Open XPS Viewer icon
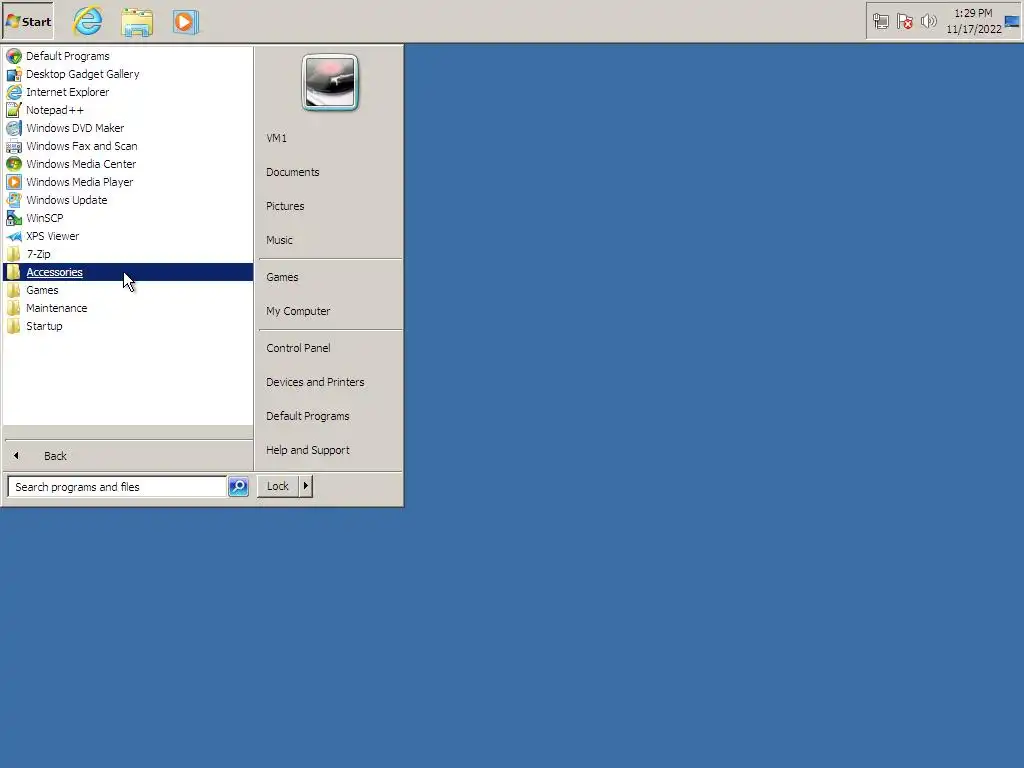1024x768 pixels. point(14,236)
